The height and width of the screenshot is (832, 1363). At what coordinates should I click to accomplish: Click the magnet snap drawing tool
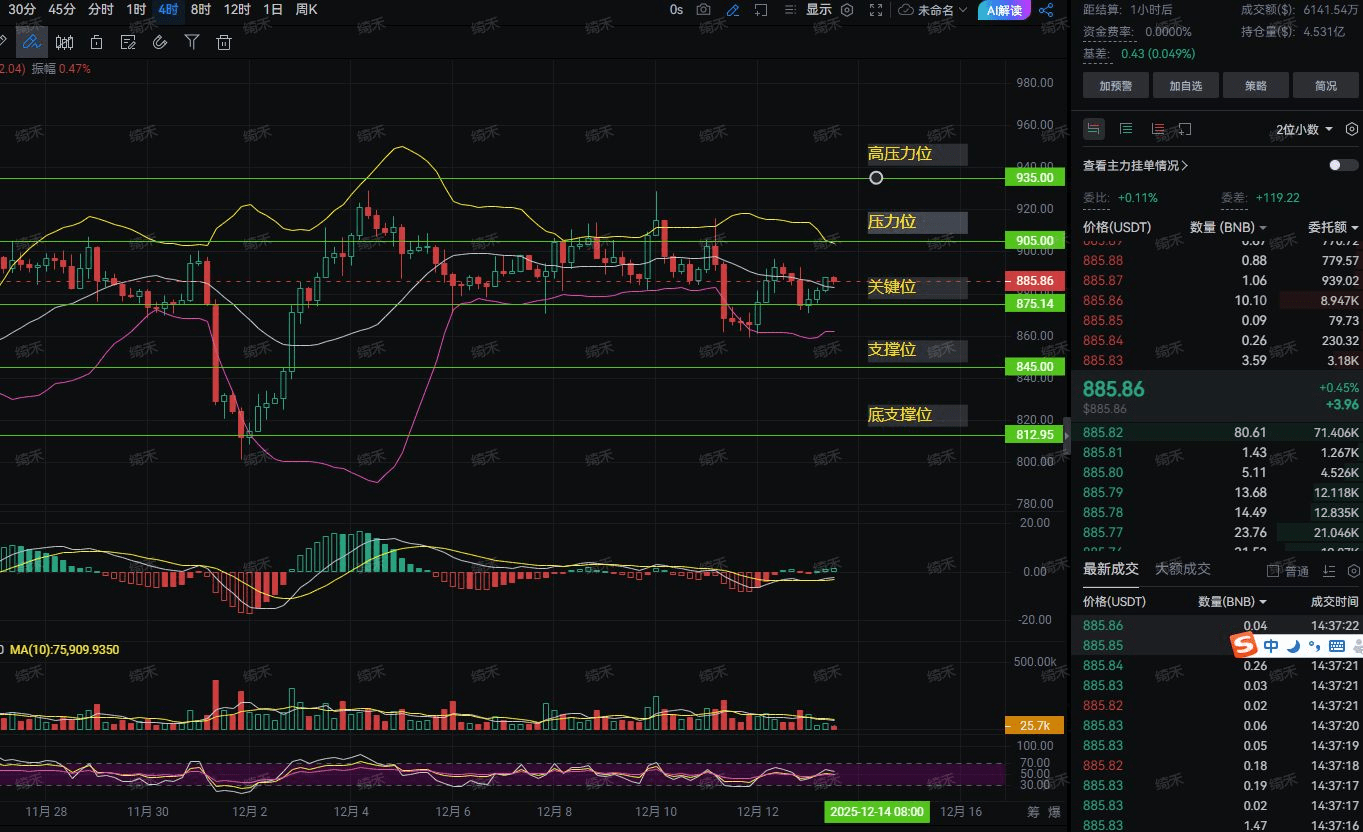click(160, 43)
